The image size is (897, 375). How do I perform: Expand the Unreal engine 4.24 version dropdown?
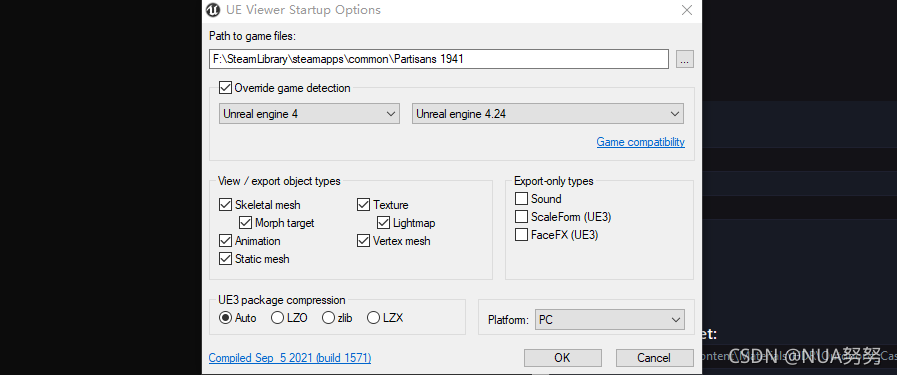[x=547, y=114]
